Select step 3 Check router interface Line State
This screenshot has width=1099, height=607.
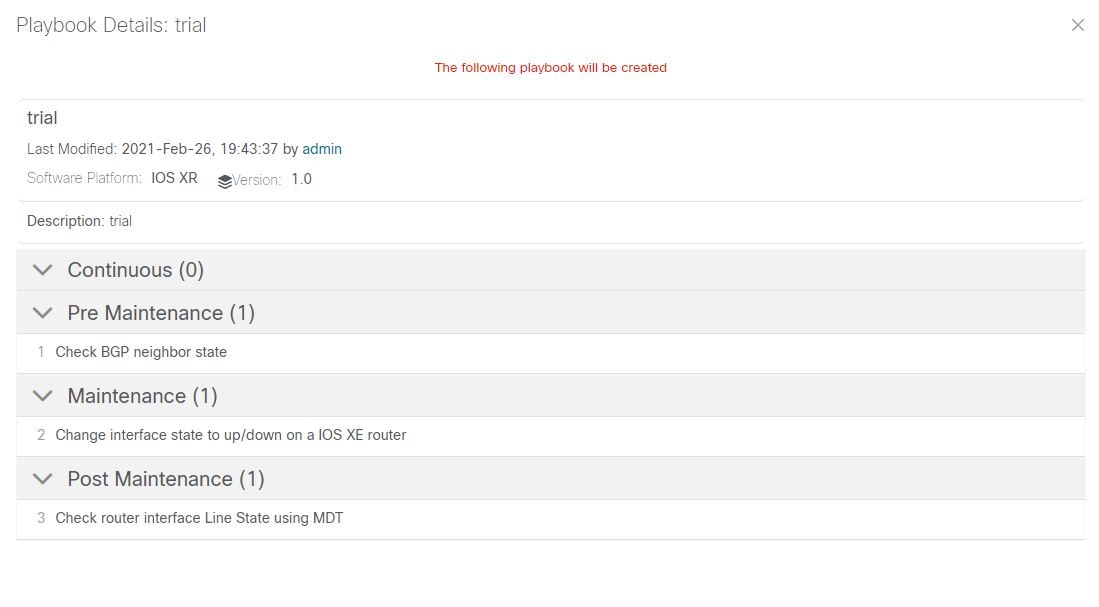(x=199, y=518)
